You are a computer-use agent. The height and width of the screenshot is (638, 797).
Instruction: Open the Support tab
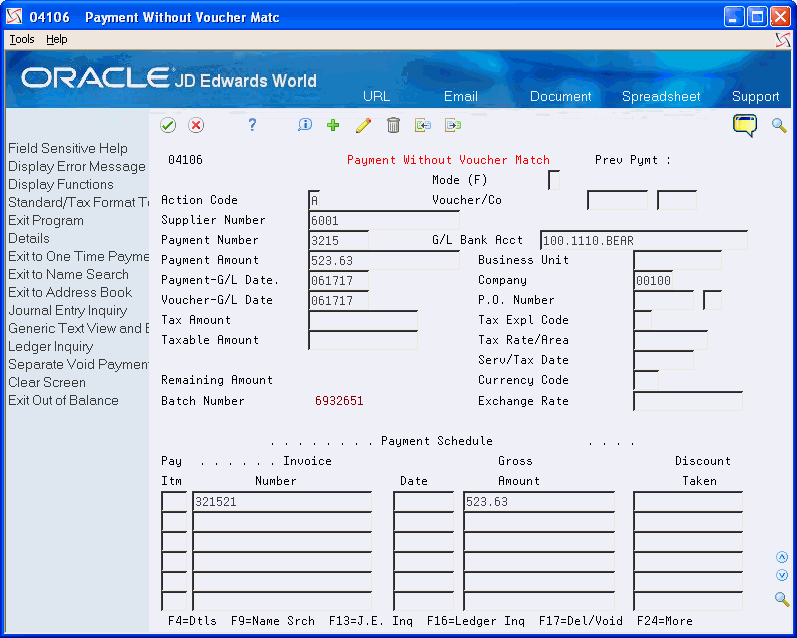pyautogui.click(x=755, y=97)
